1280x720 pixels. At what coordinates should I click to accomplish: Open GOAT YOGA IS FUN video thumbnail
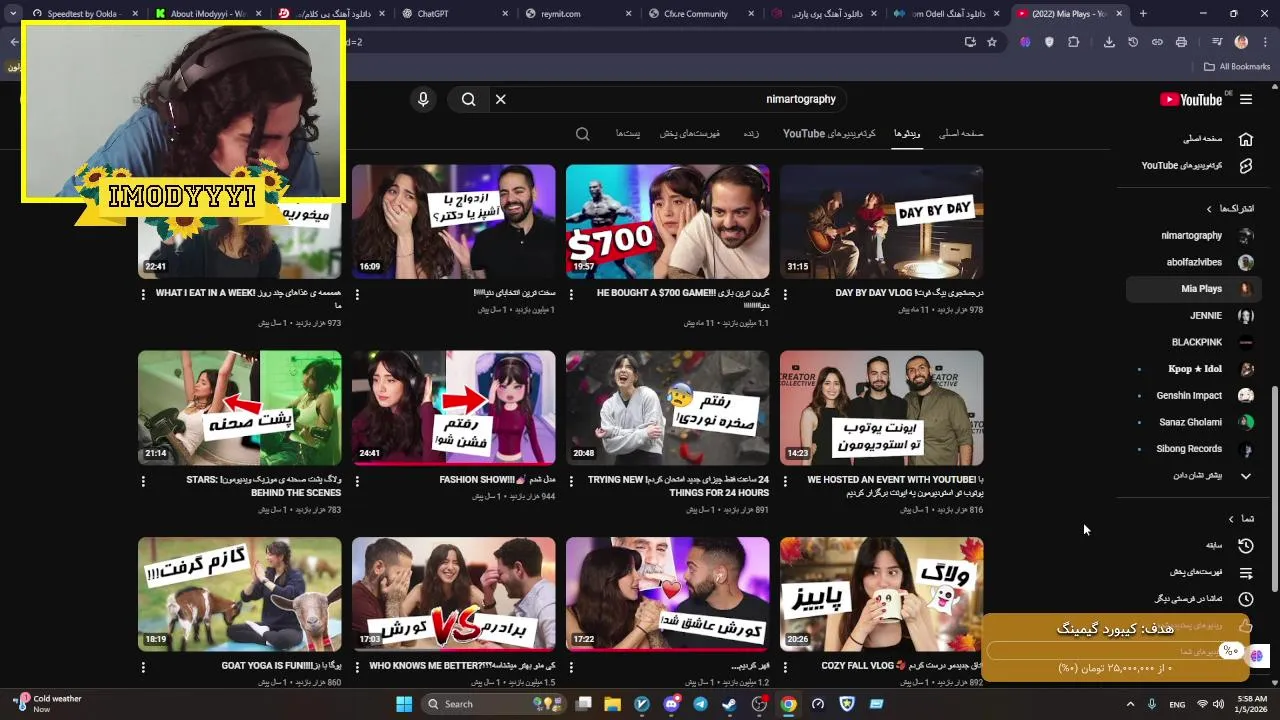coord(240,595)
